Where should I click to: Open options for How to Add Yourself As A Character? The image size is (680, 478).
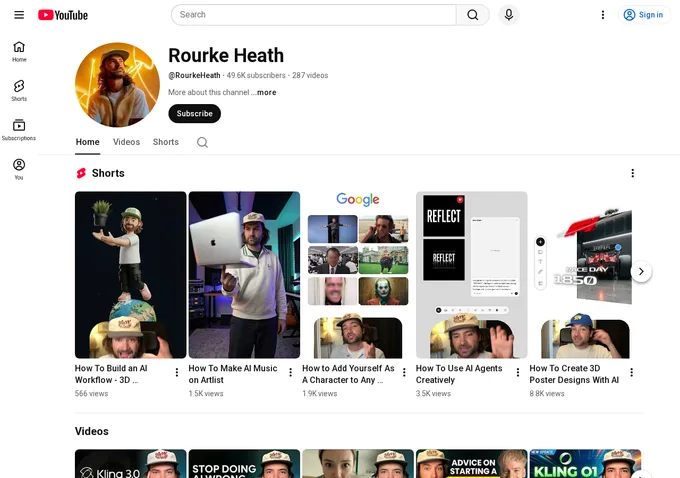pyautogui.click(x=404, y=372)
